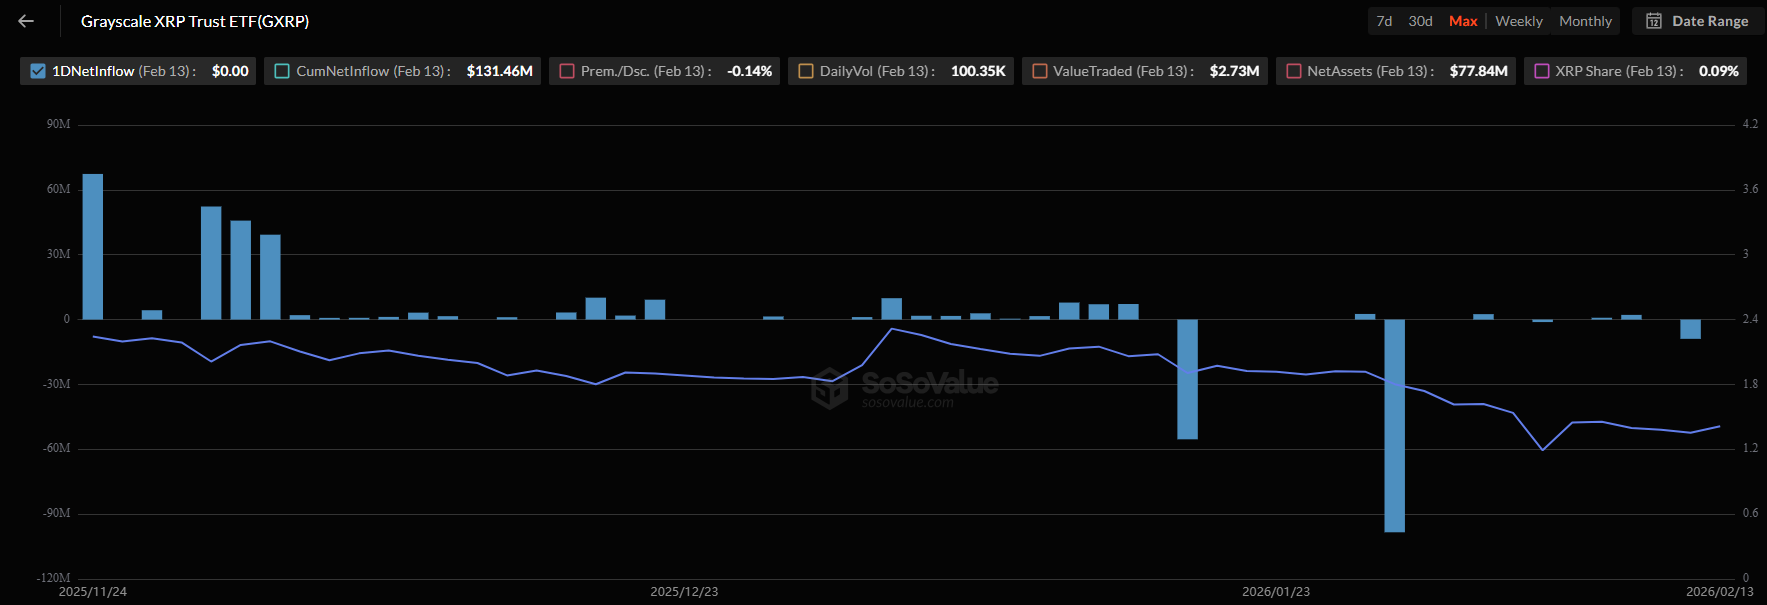Viewport: 1767px width, 605px height.
Task: Click the Grayscale XRP Trust ETF title
Action: coord(195,21)
